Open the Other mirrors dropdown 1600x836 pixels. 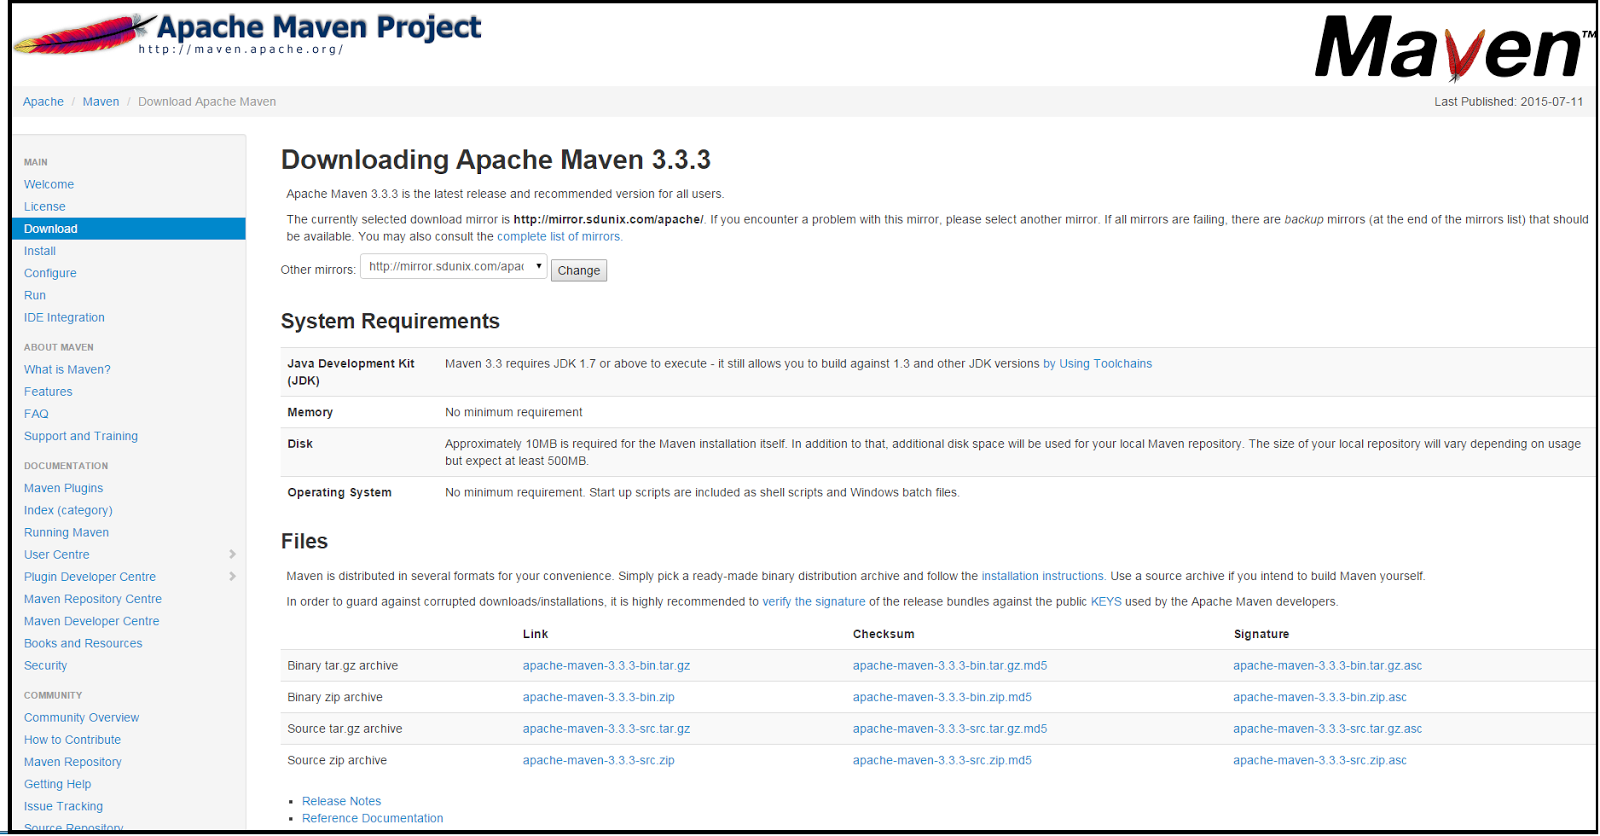pos(453,266)
